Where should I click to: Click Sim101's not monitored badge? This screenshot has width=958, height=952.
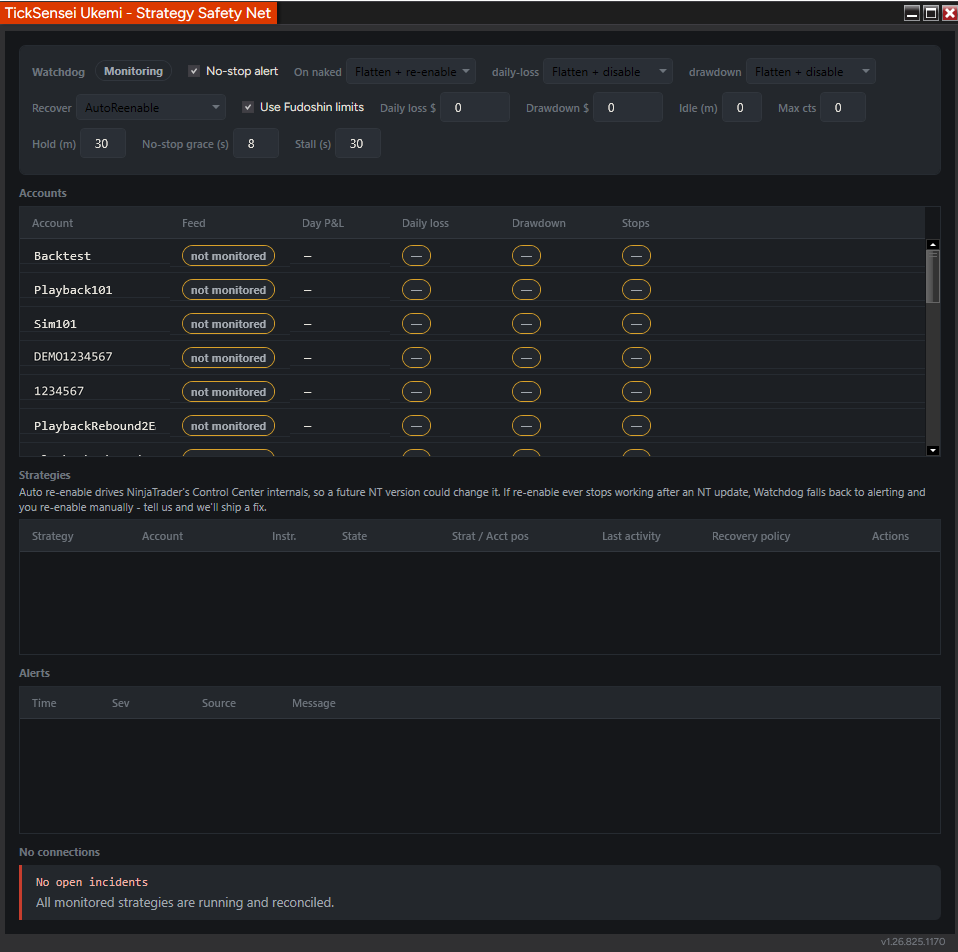pyautogui.click(x=228, y=324)
